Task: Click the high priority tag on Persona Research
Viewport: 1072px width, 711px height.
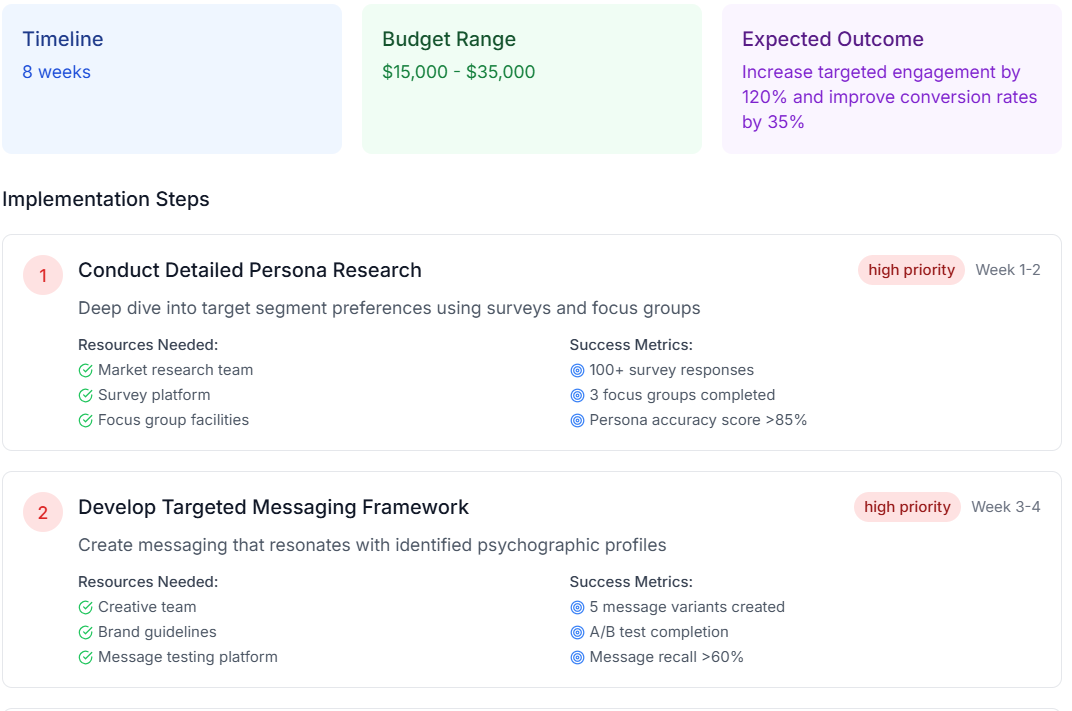Action: 911,270
